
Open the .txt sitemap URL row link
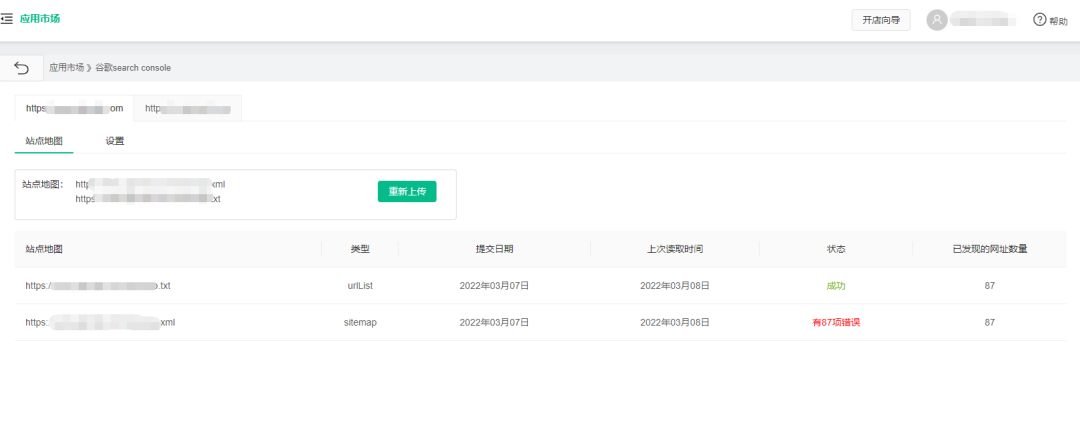[98, 286]
